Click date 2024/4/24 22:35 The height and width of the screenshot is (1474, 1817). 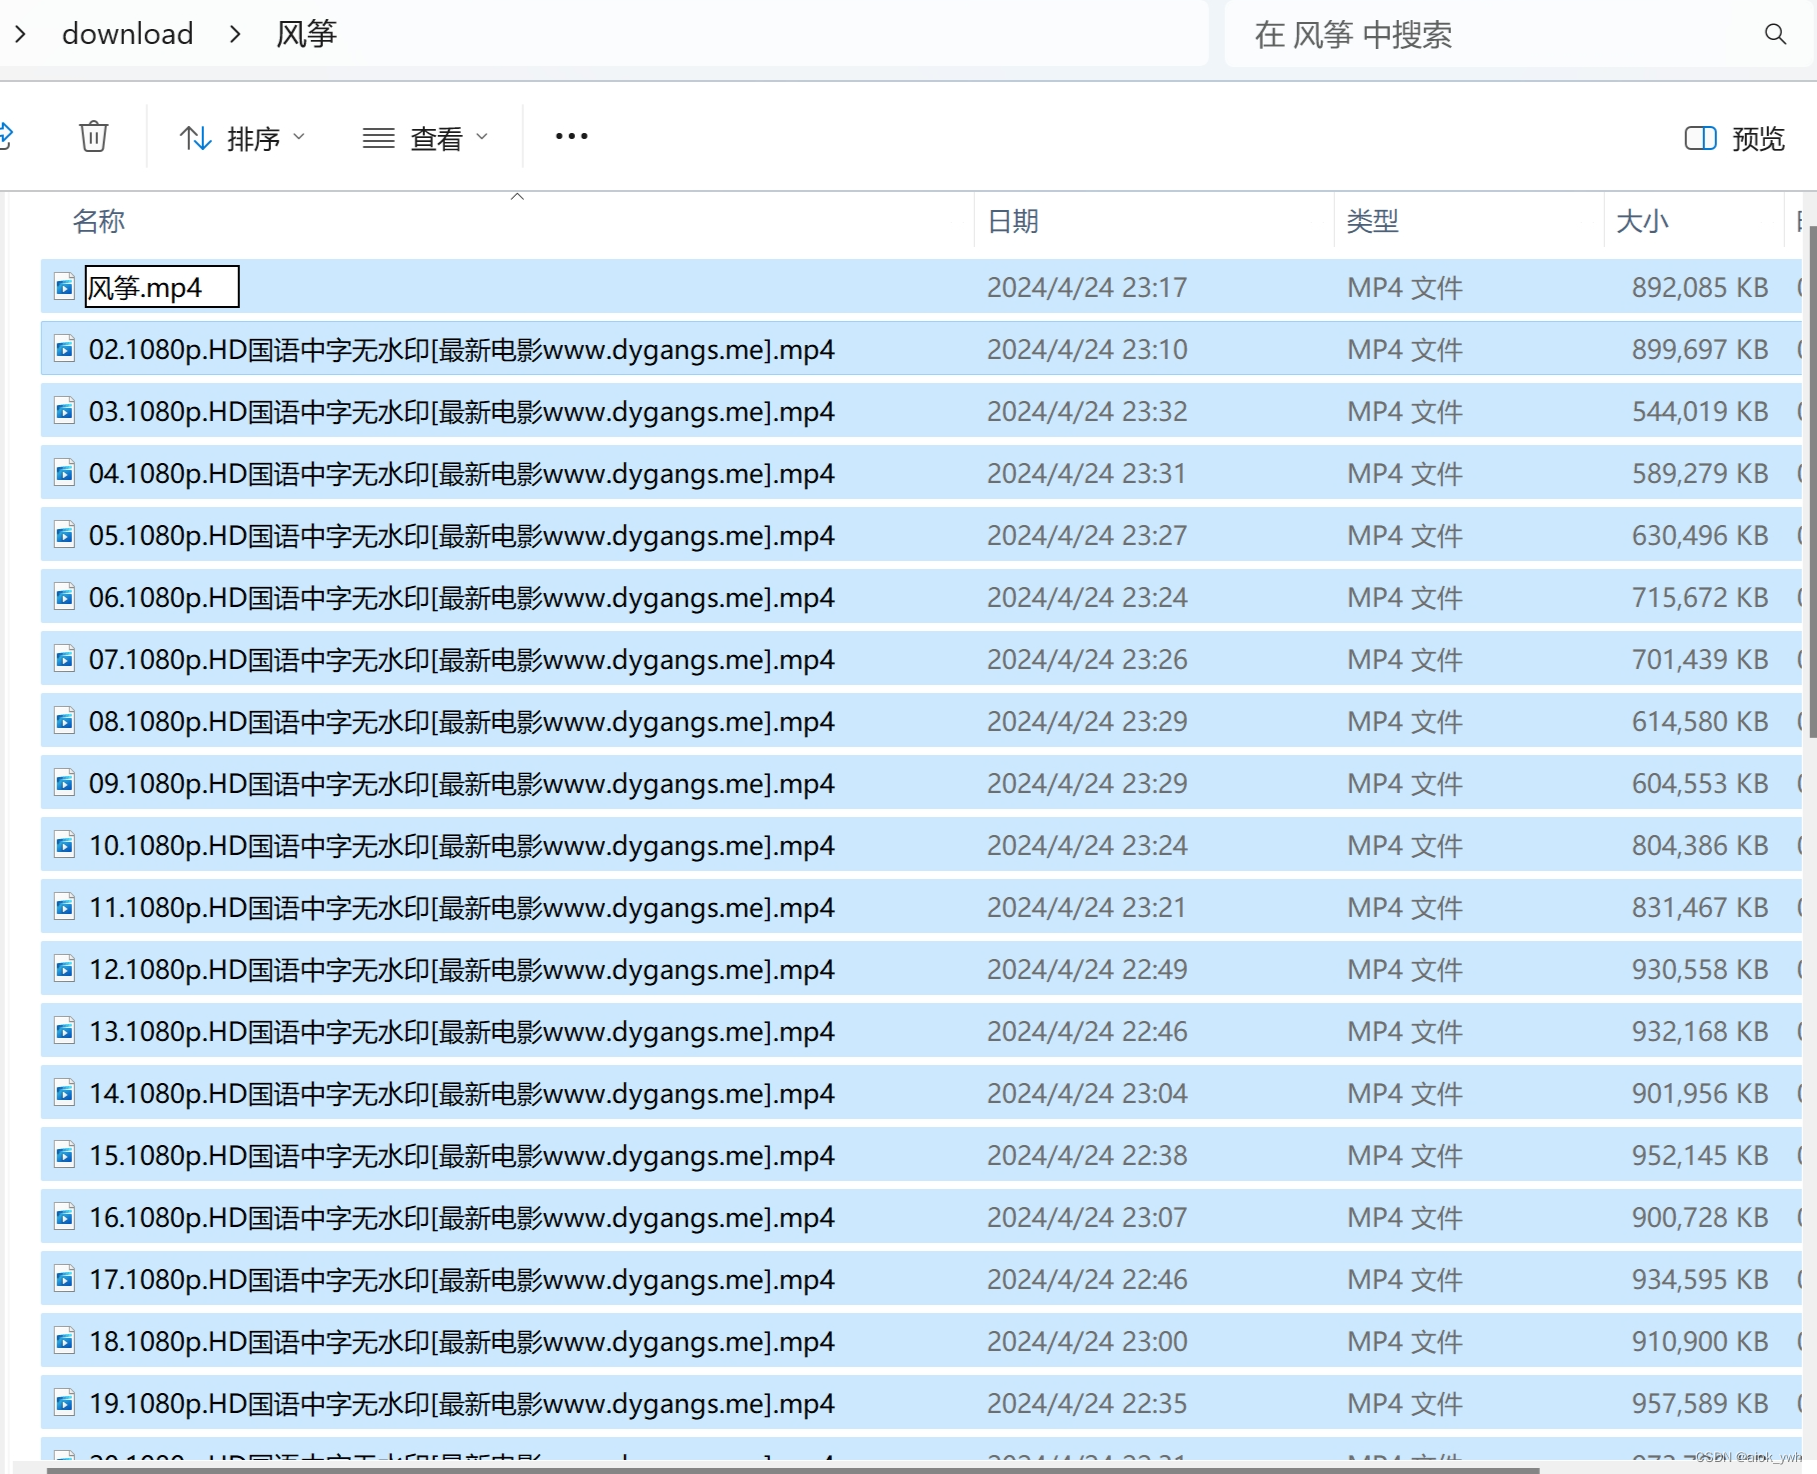pos(1087,1403)
